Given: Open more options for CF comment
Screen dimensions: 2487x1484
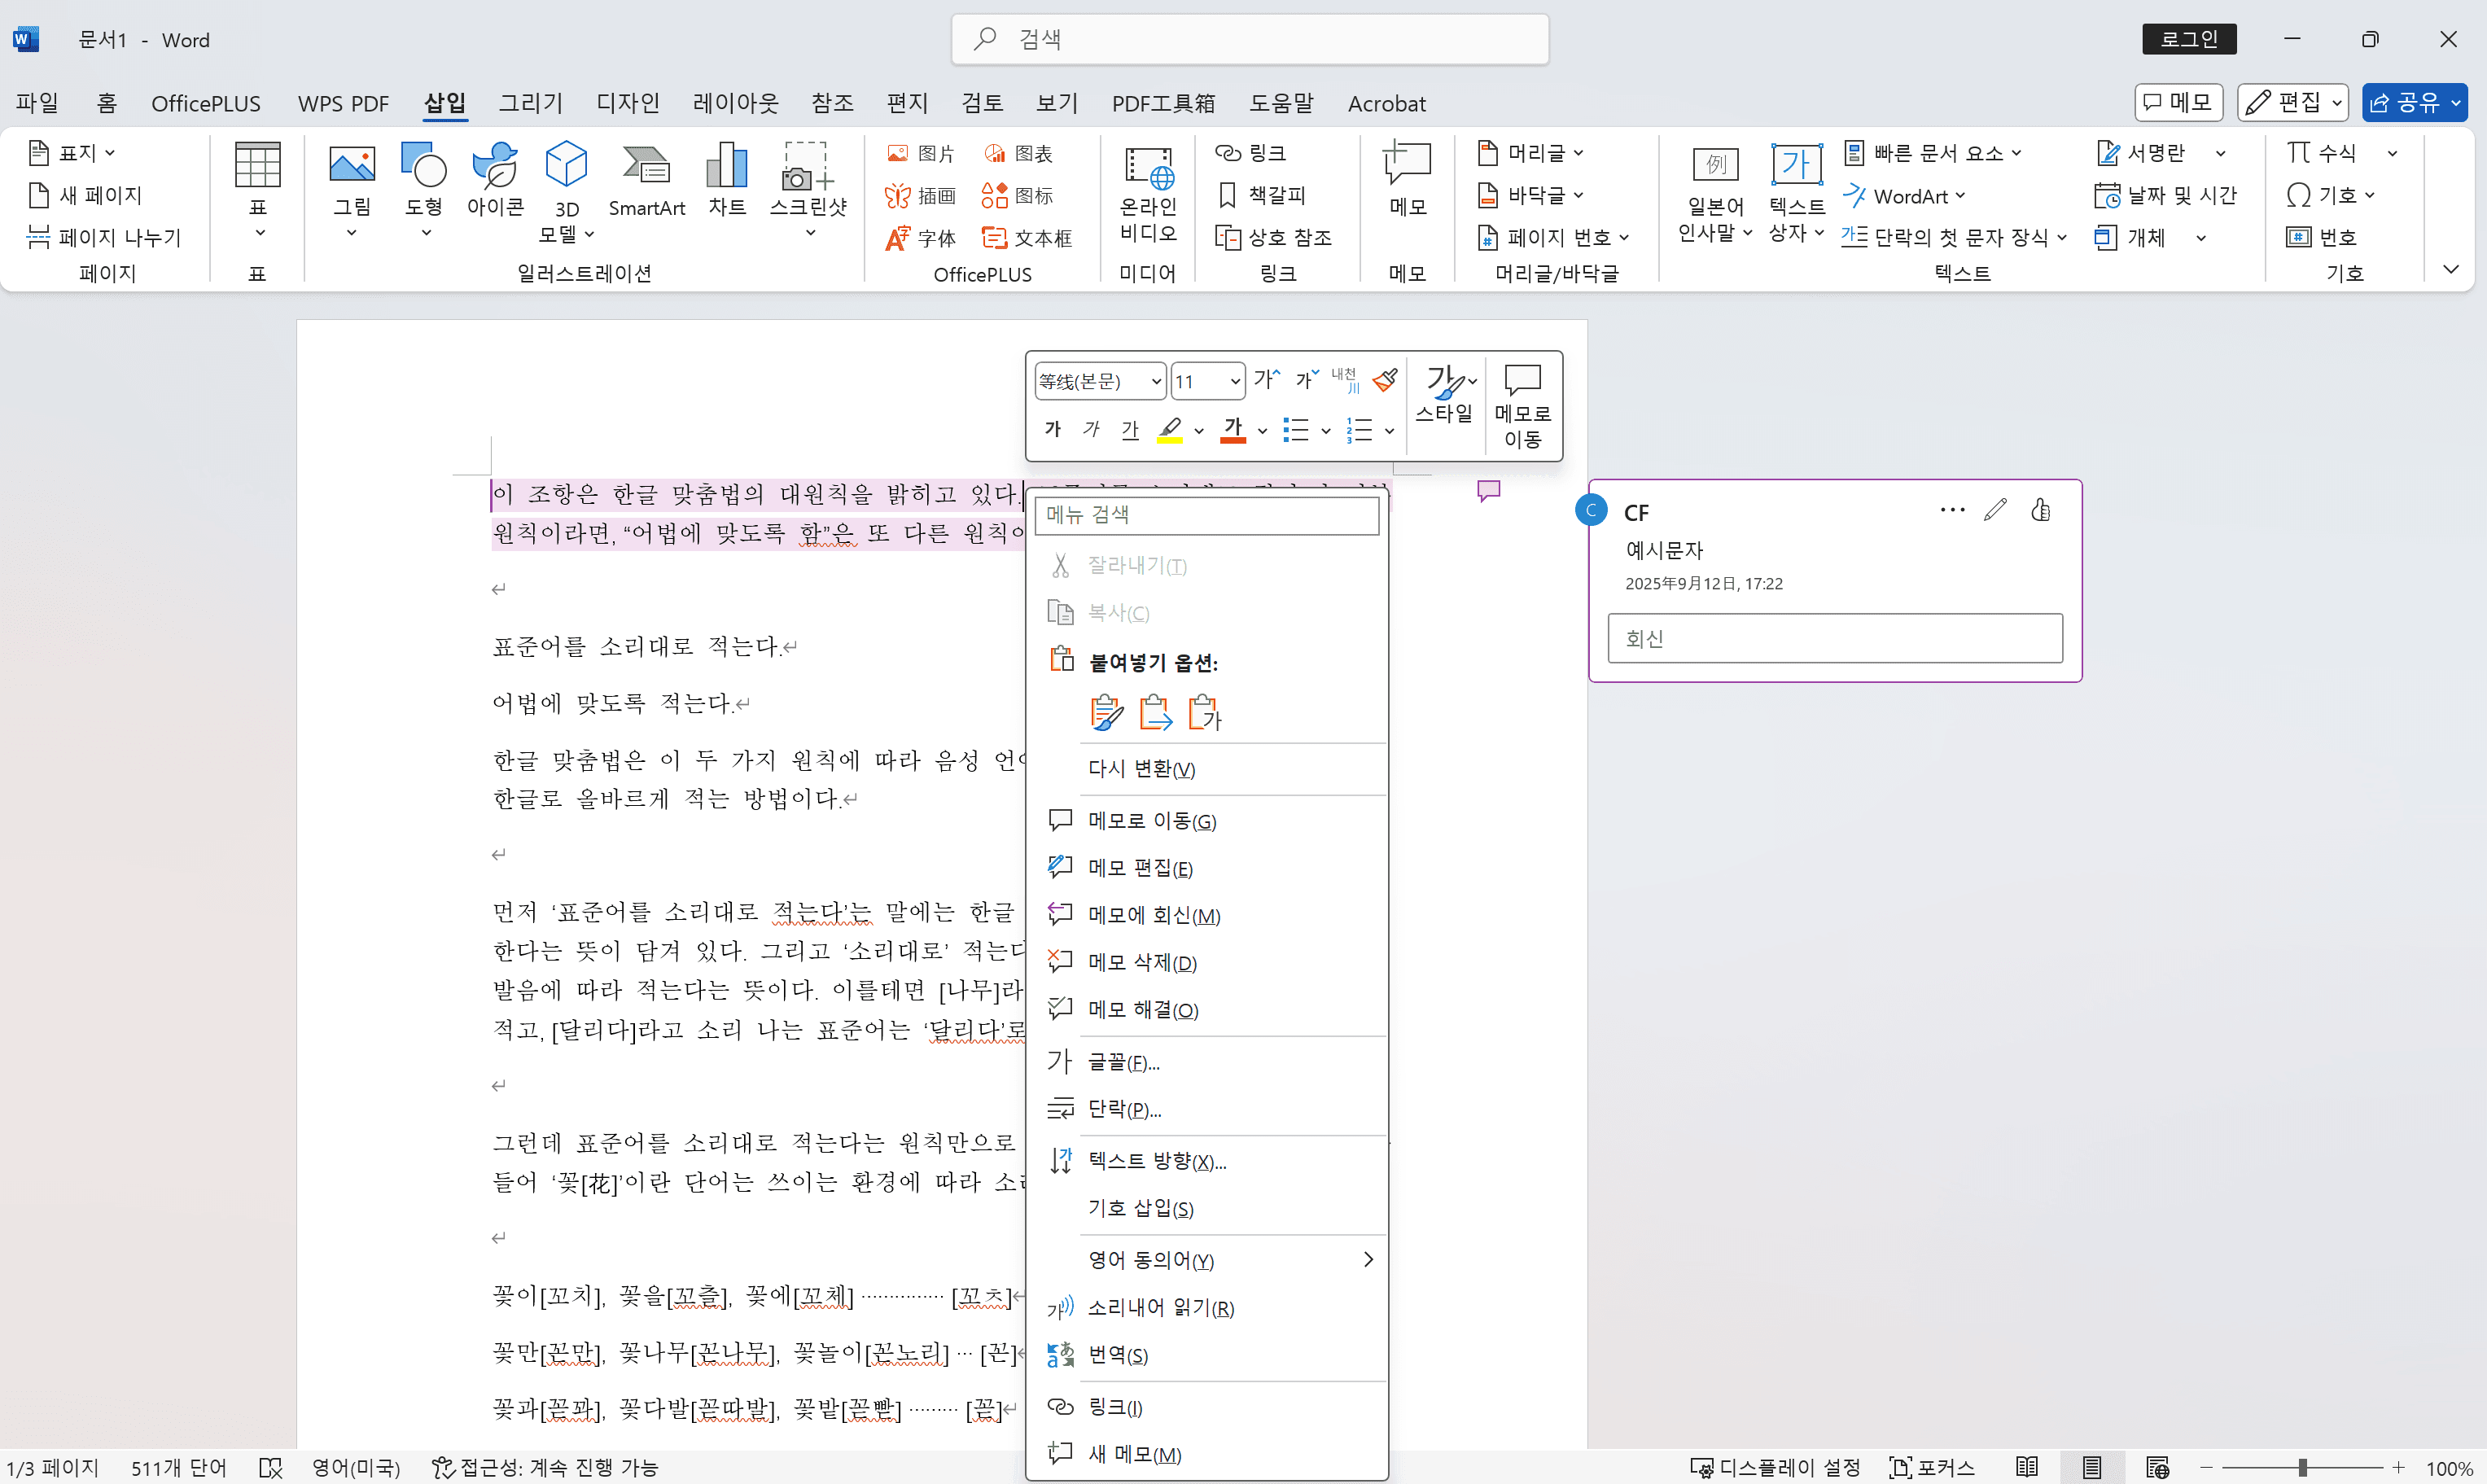Looking at the screenshot, I should point(1952,510).
